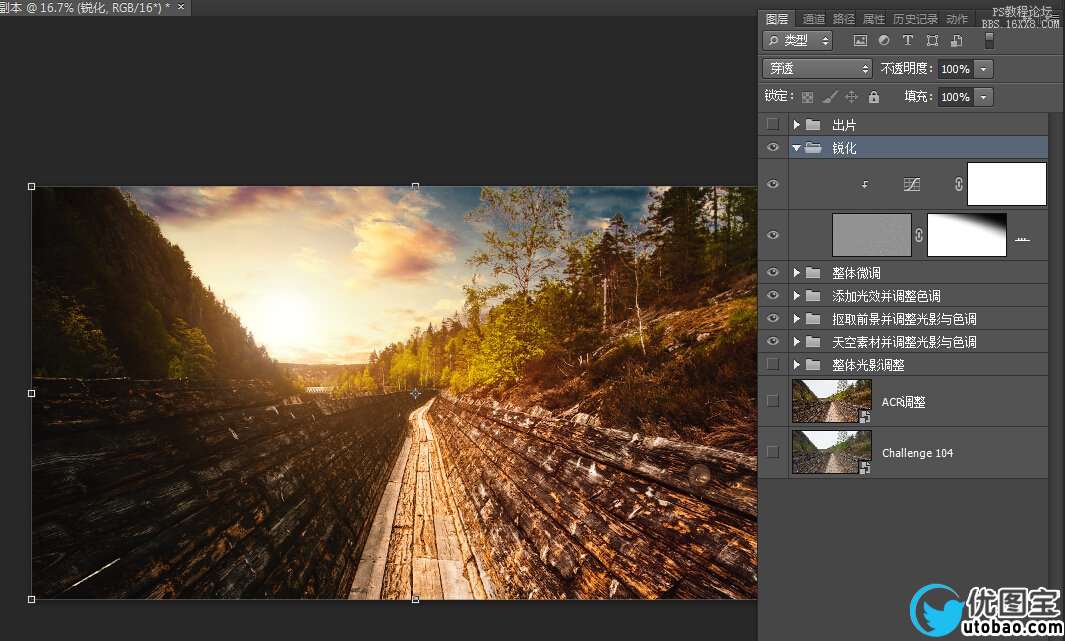Click smart object badge on Challenge 104 thumbnail
Screen dimensions: 1065x641
(x=865, y=467)
